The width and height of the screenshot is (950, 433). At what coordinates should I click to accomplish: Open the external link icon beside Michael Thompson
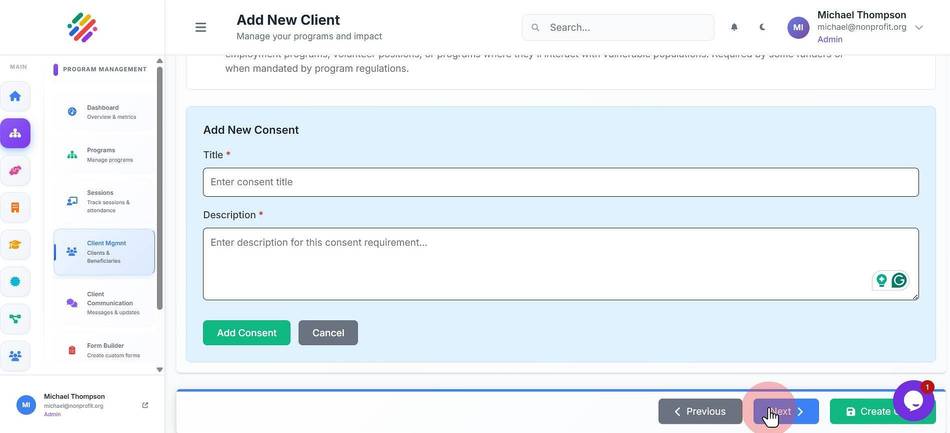[x=145, y=405]
